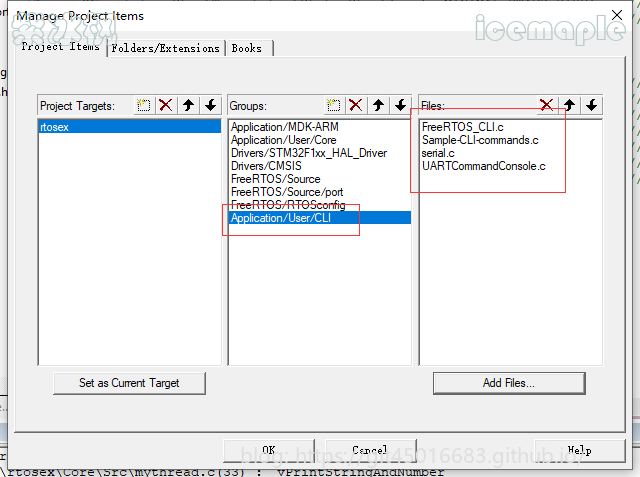Move project target up
Viewport: 640px width, 477px height.
coord(188,106)
